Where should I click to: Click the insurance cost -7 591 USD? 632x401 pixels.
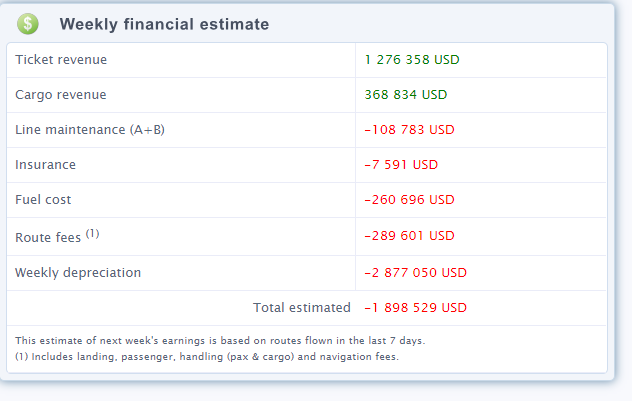[401, 165]
